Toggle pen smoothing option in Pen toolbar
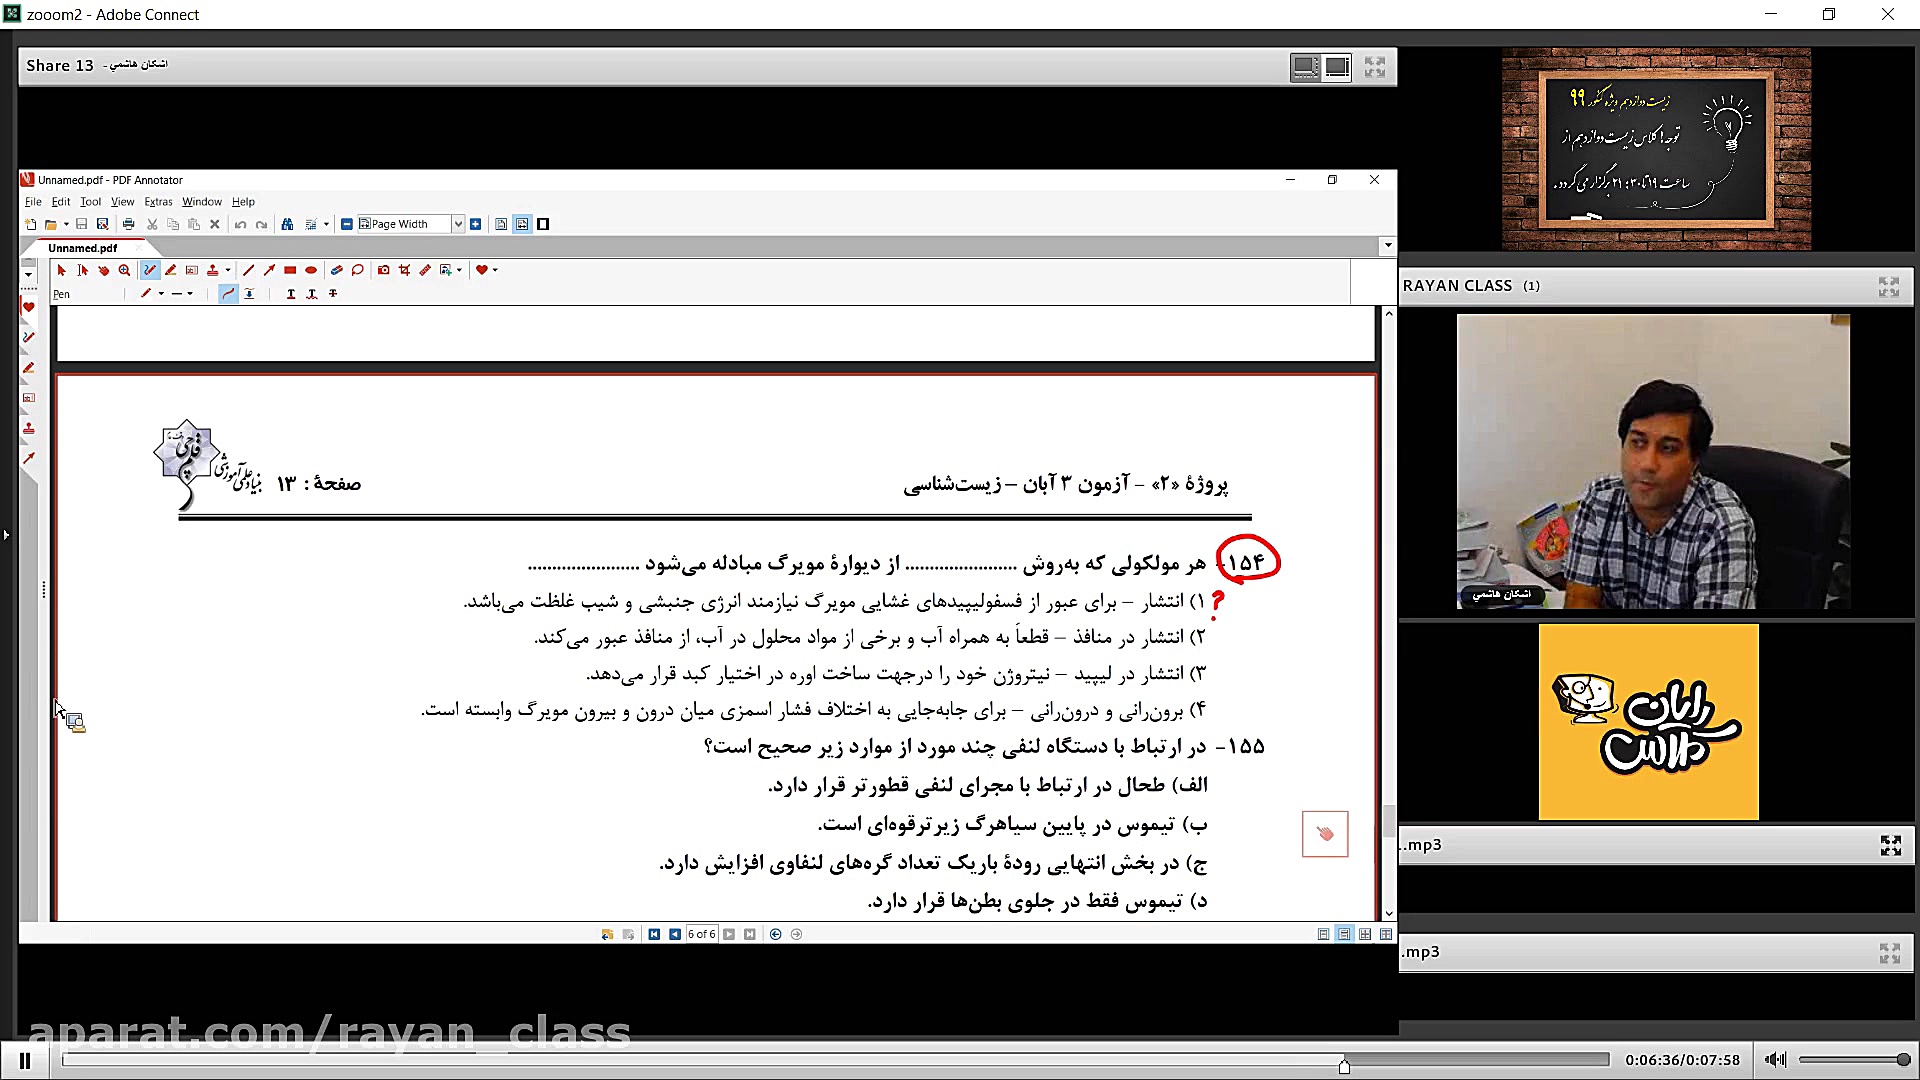Image resolution: width=1920 pixels, height=1080 pixels. pyautogui.click(x=228, y=293)
